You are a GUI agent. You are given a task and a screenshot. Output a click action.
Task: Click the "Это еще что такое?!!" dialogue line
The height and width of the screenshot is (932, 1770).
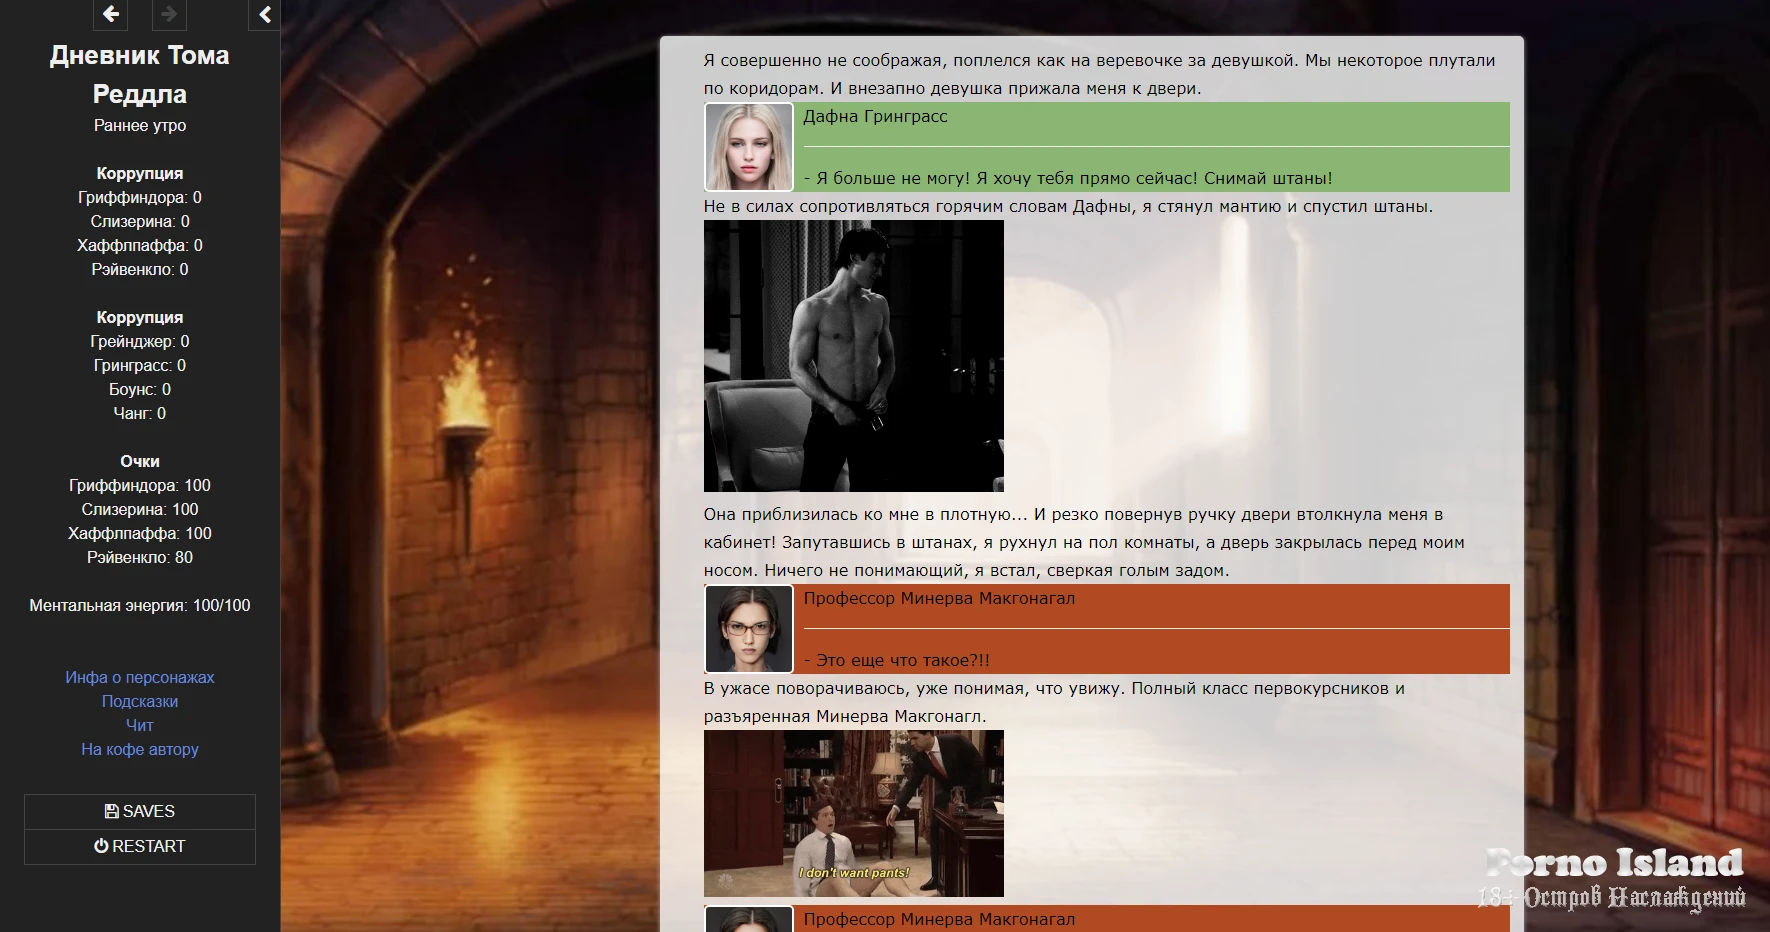897,660
